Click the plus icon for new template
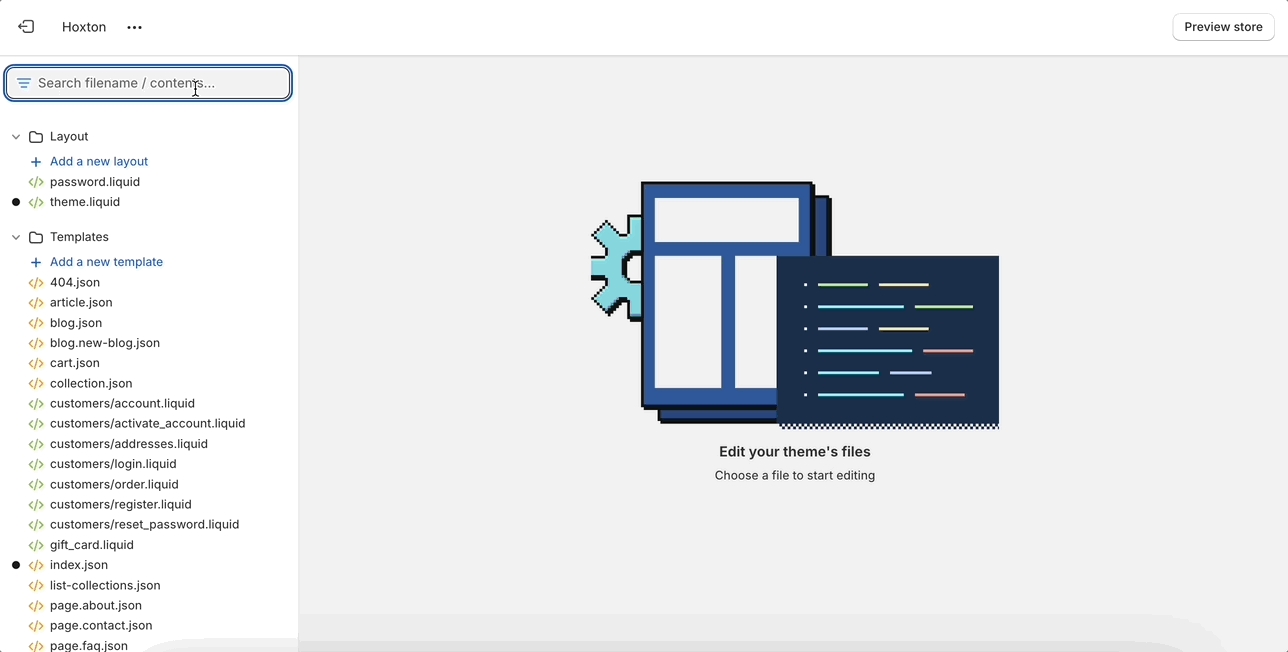This screenshot has width=1288, height=652. click(36, 262)
